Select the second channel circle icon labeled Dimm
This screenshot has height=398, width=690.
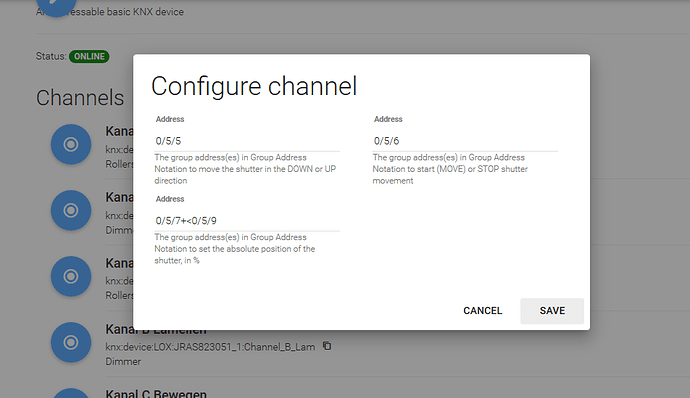point(71,210)
